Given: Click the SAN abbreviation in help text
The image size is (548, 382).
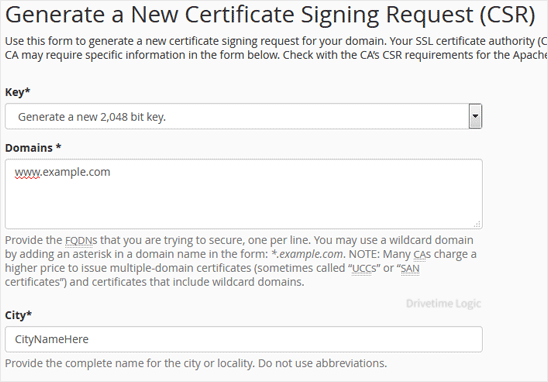Looking at the screenshot, I should pos(410,268).
